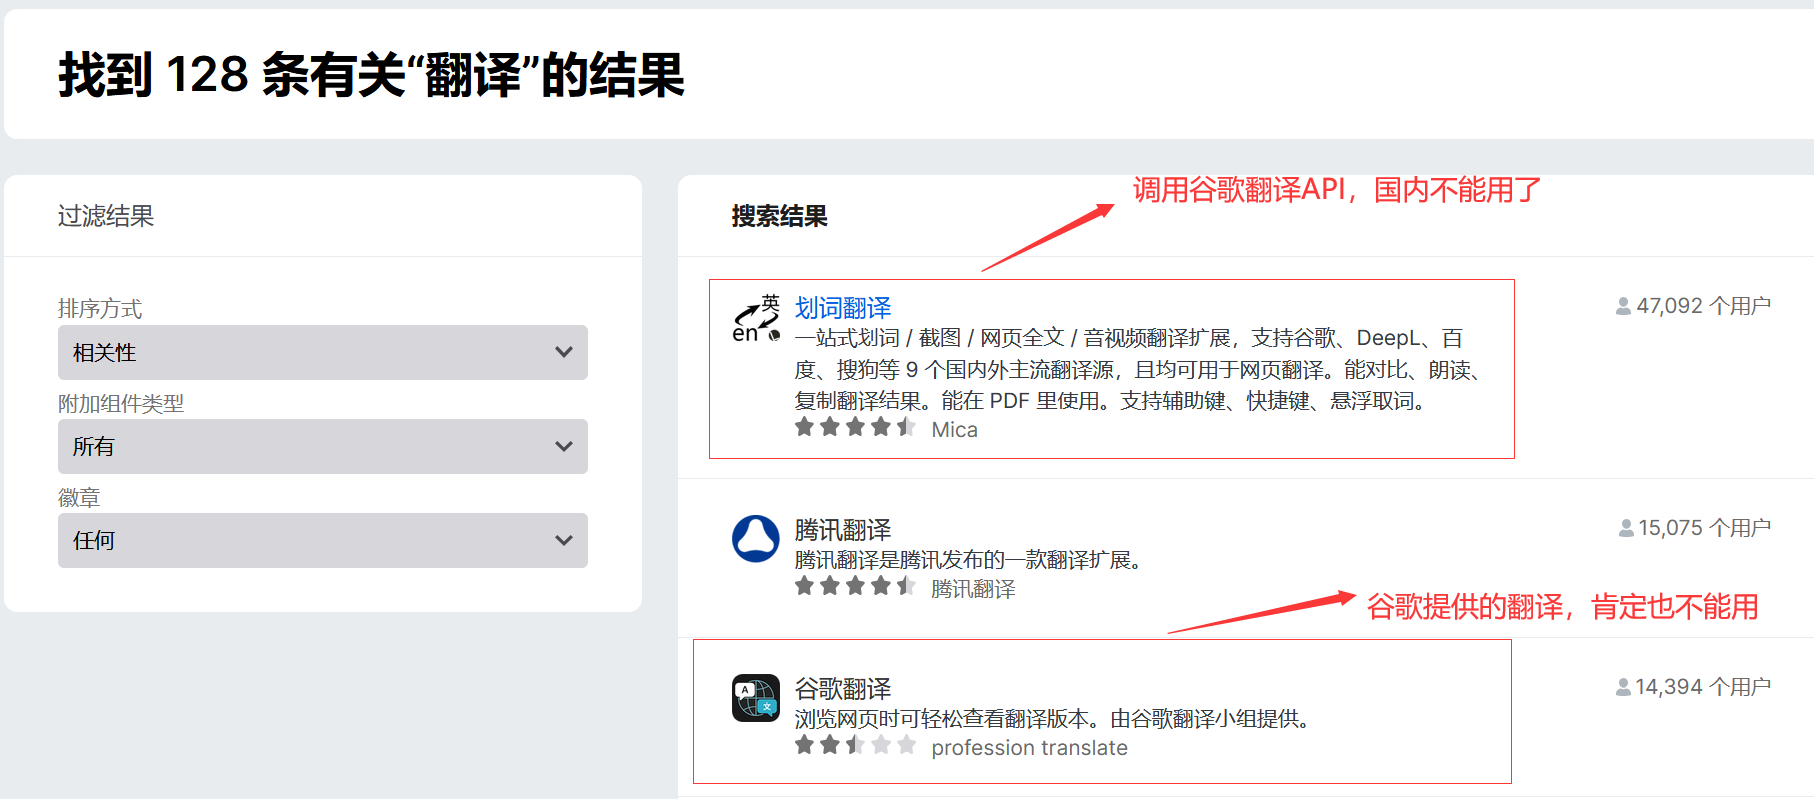Click the 找到 128 条有关"翻译"的结果 heading
This screenshot has width=1814, height=799.
click(371, 75)
